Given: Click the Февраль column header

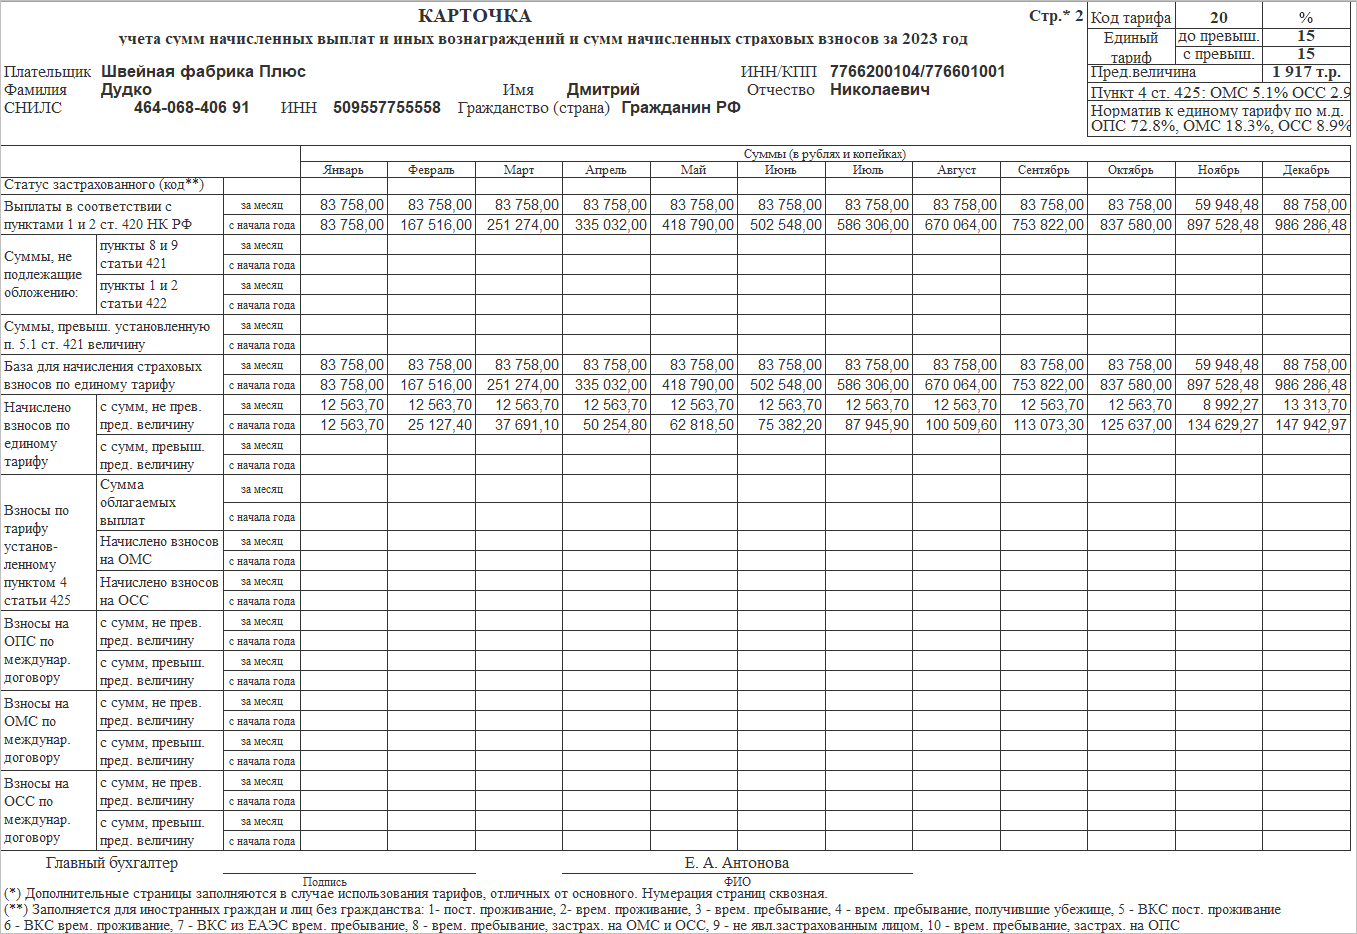Looking at the screenshot, I should 431,170.
